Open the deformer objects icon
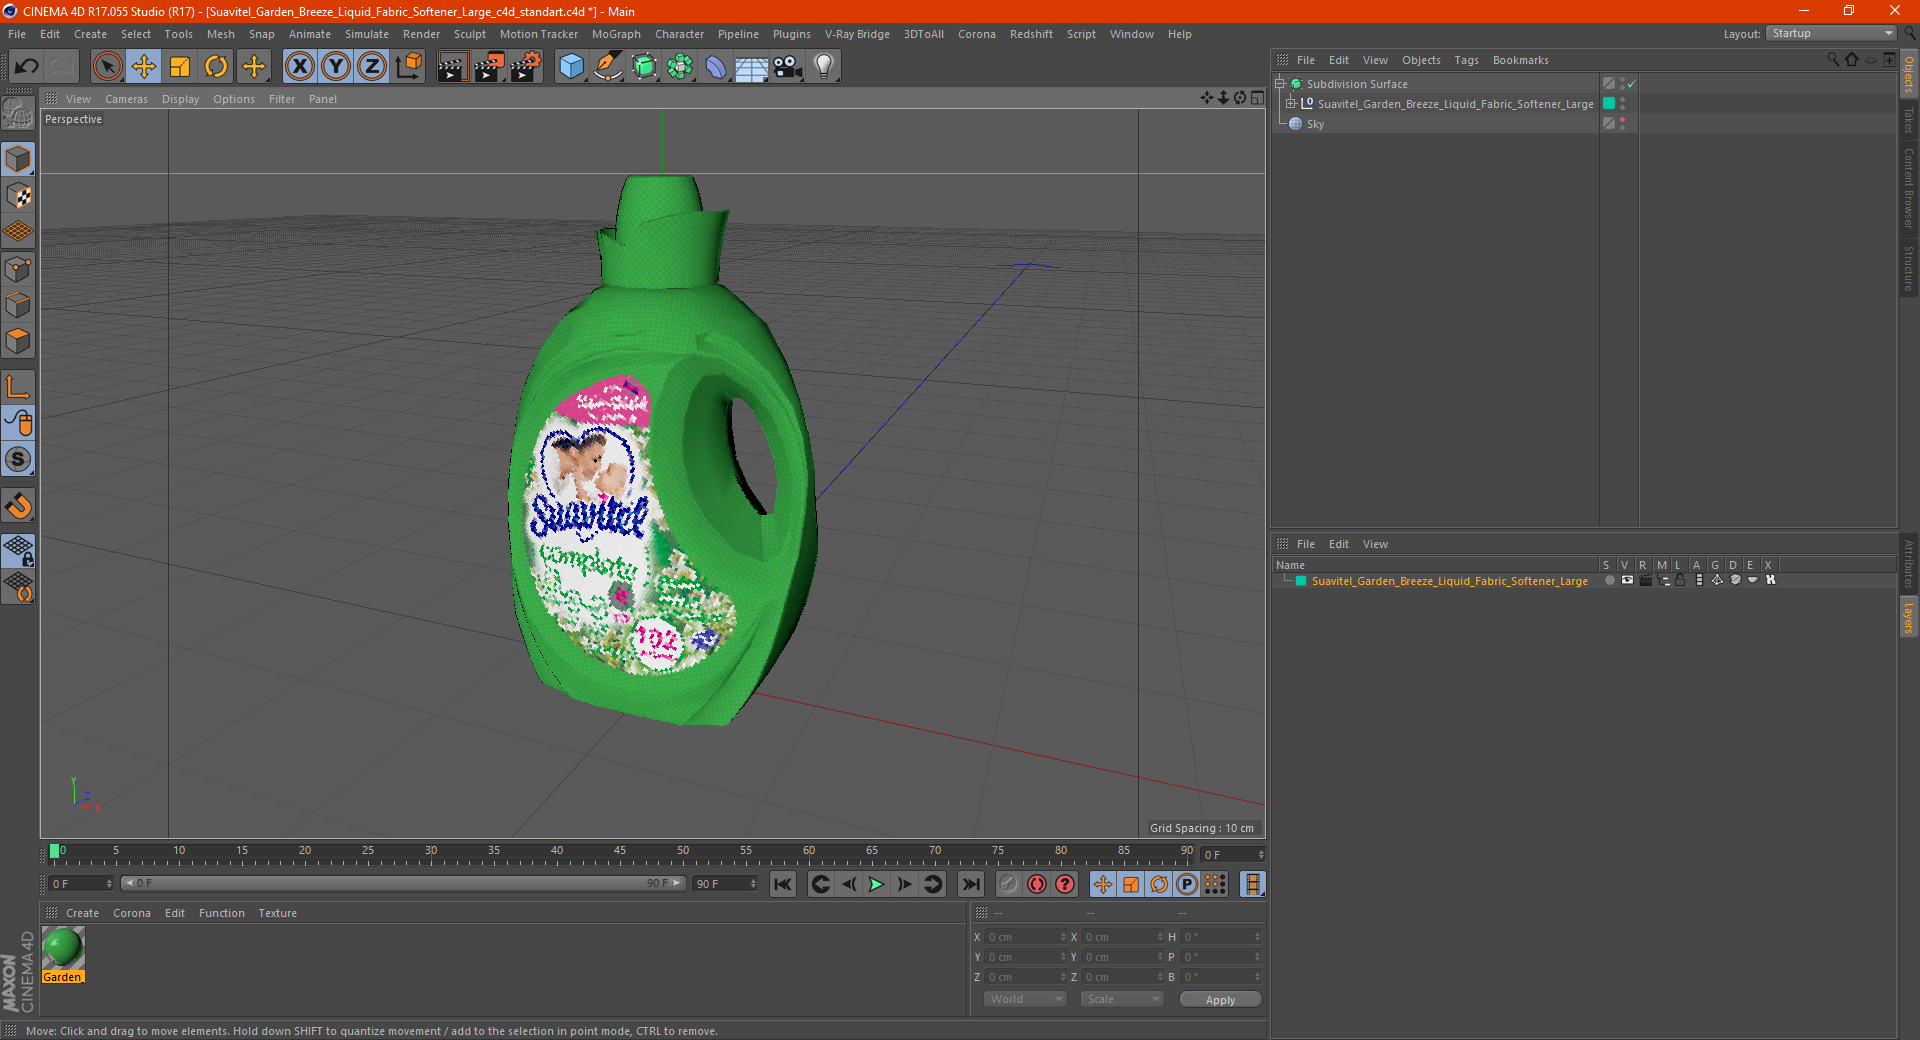 tap(716, 67)
